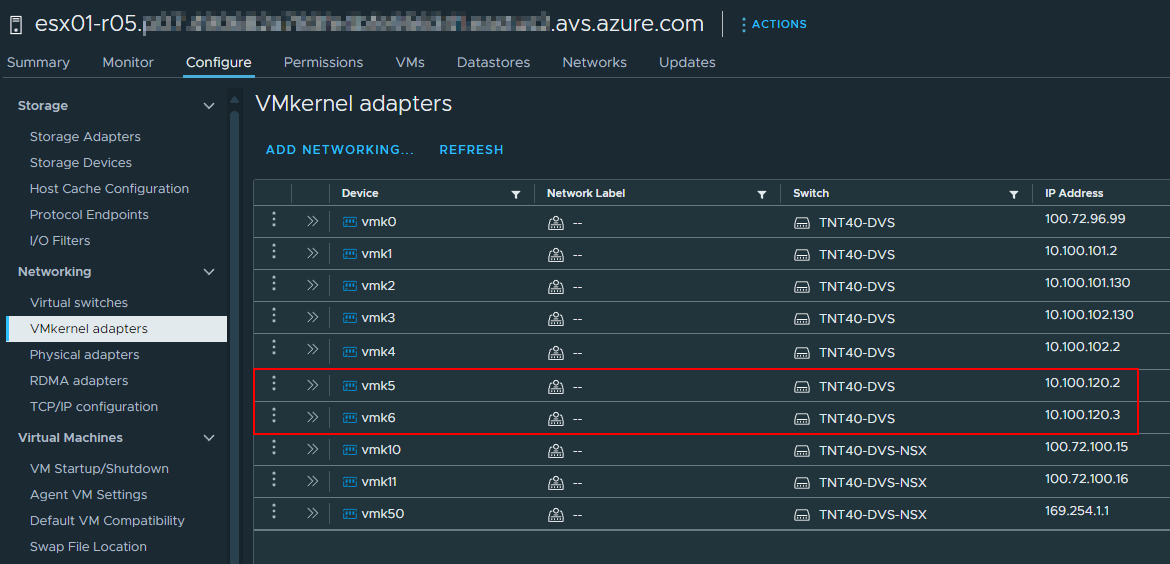
Task: Open the three-dot menu for vmk5
Action: (274, 383)
